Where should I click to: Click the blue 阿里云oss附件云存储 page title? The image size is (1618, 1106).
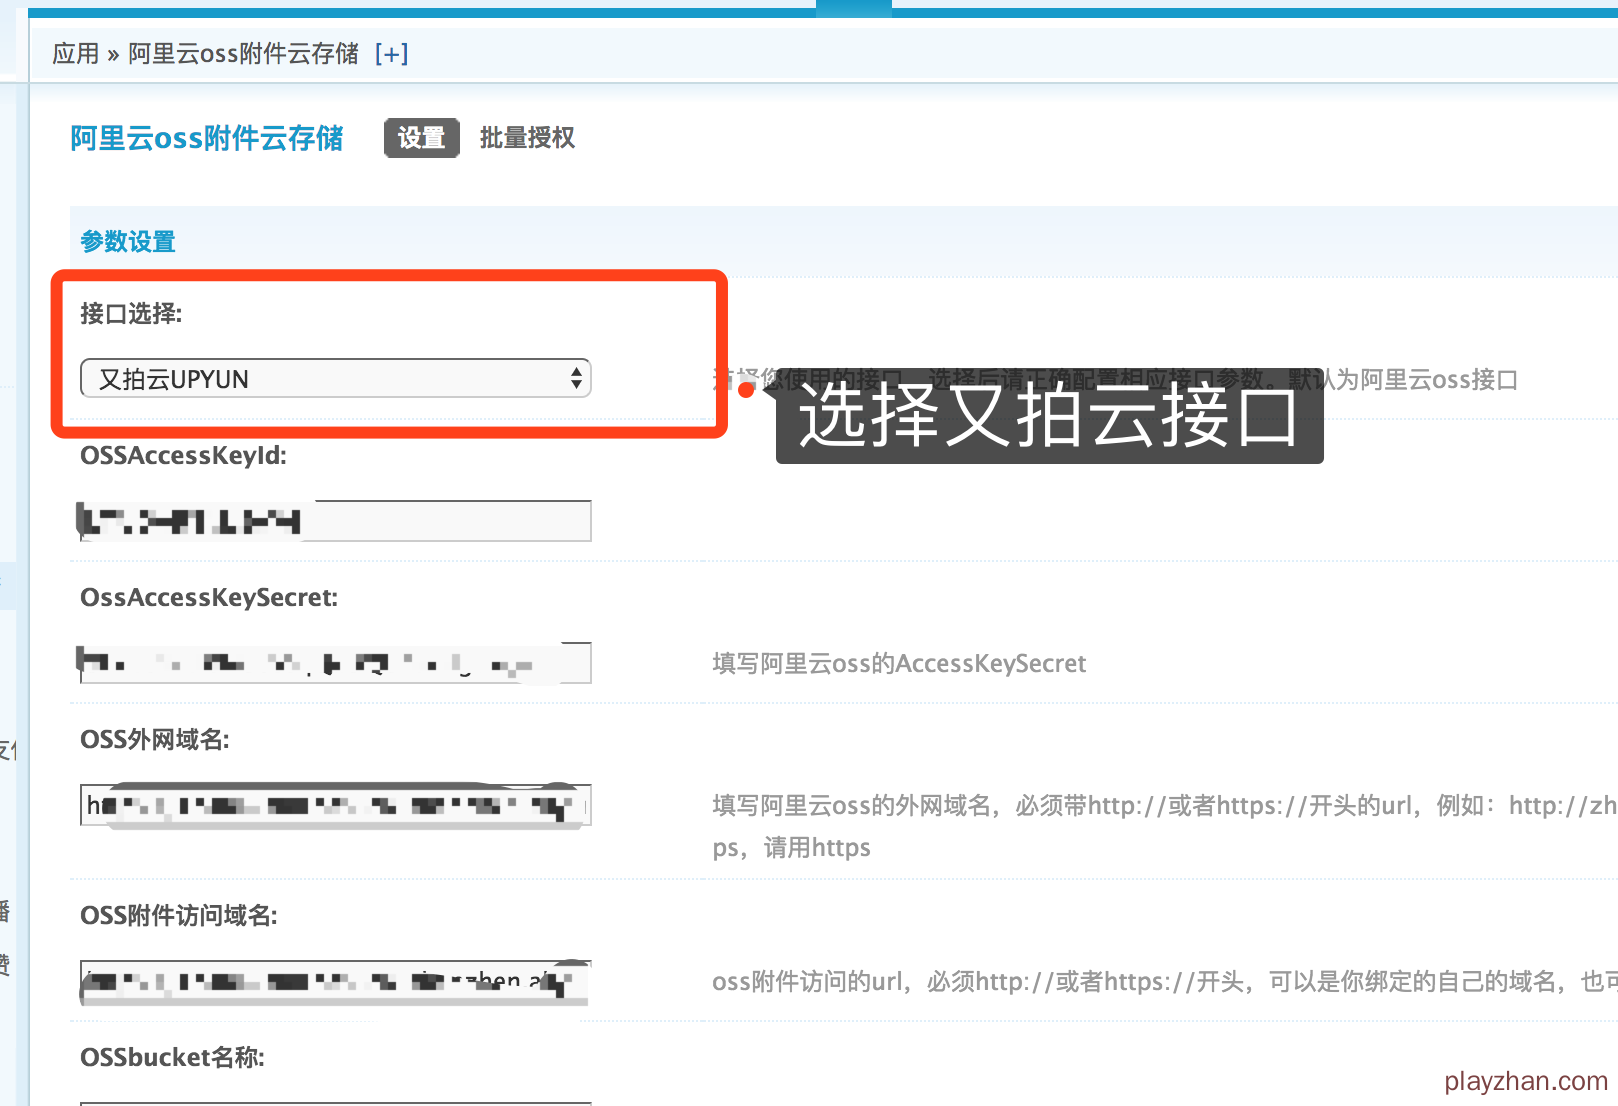207,138
